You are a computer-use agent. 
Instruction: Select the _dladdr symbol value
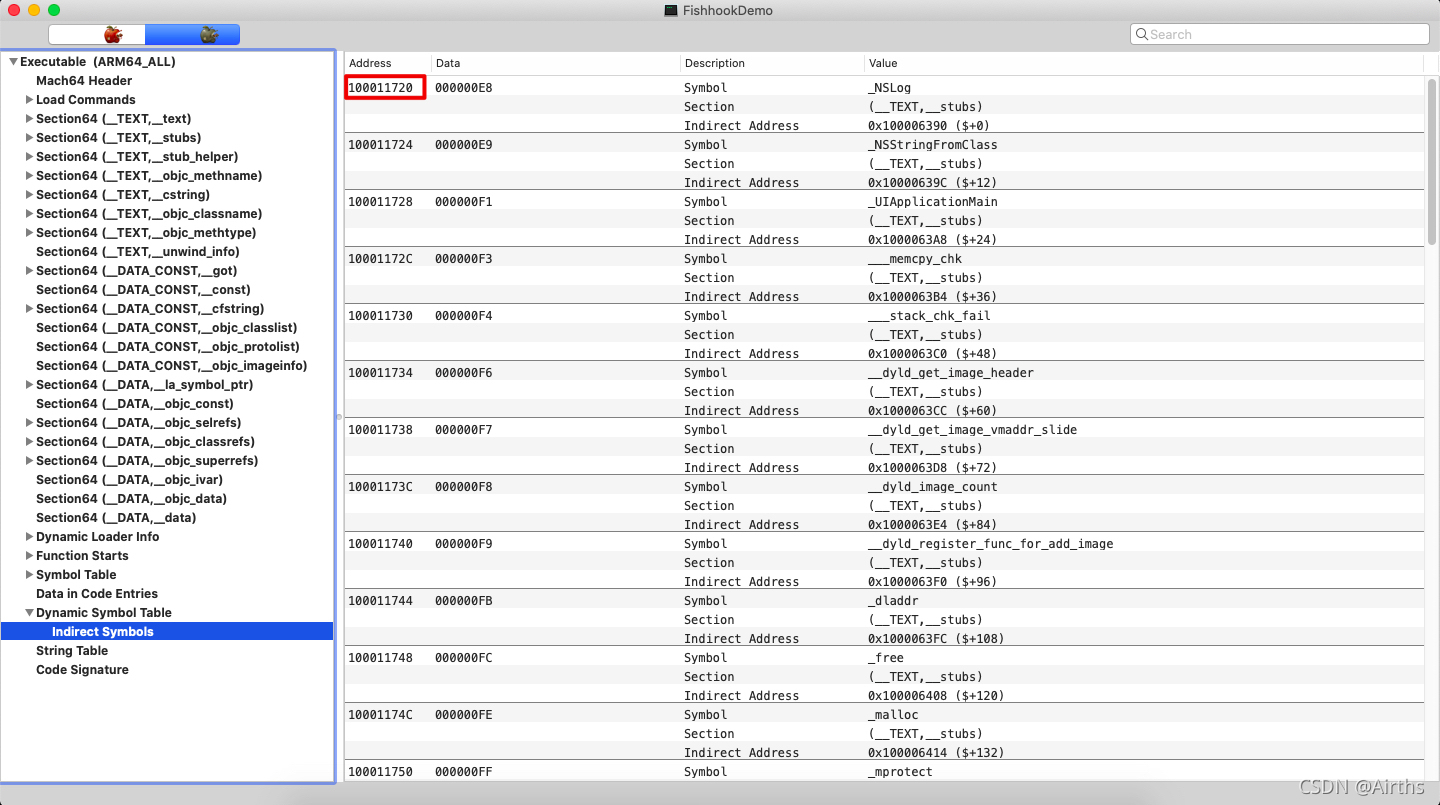(892, 601)
